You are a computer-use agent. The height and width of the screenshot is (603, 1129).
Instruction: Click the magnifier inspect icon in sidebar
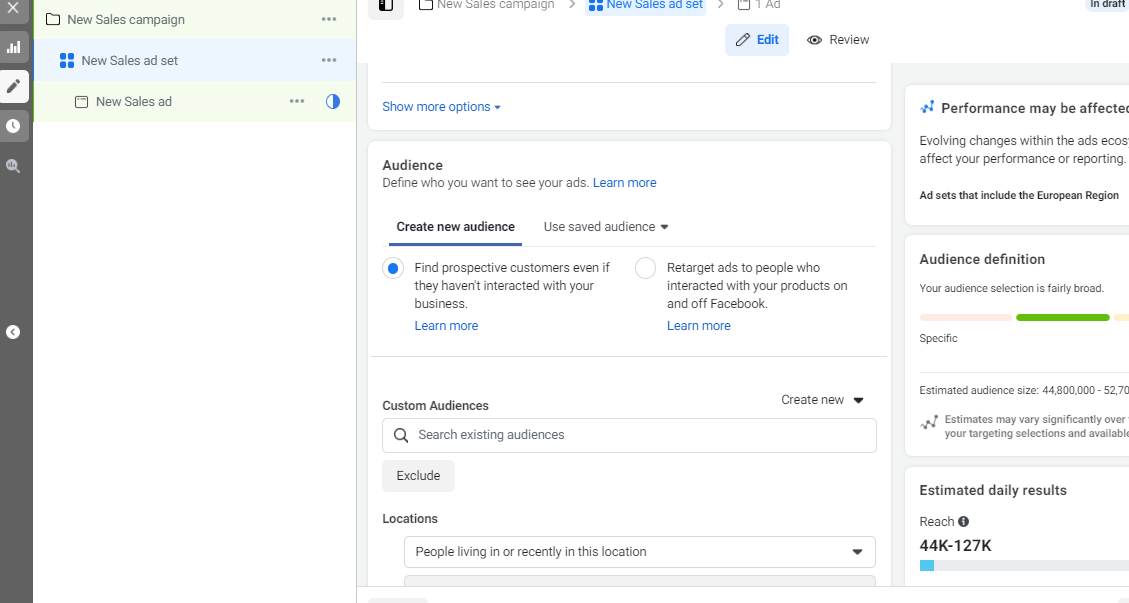13,166
